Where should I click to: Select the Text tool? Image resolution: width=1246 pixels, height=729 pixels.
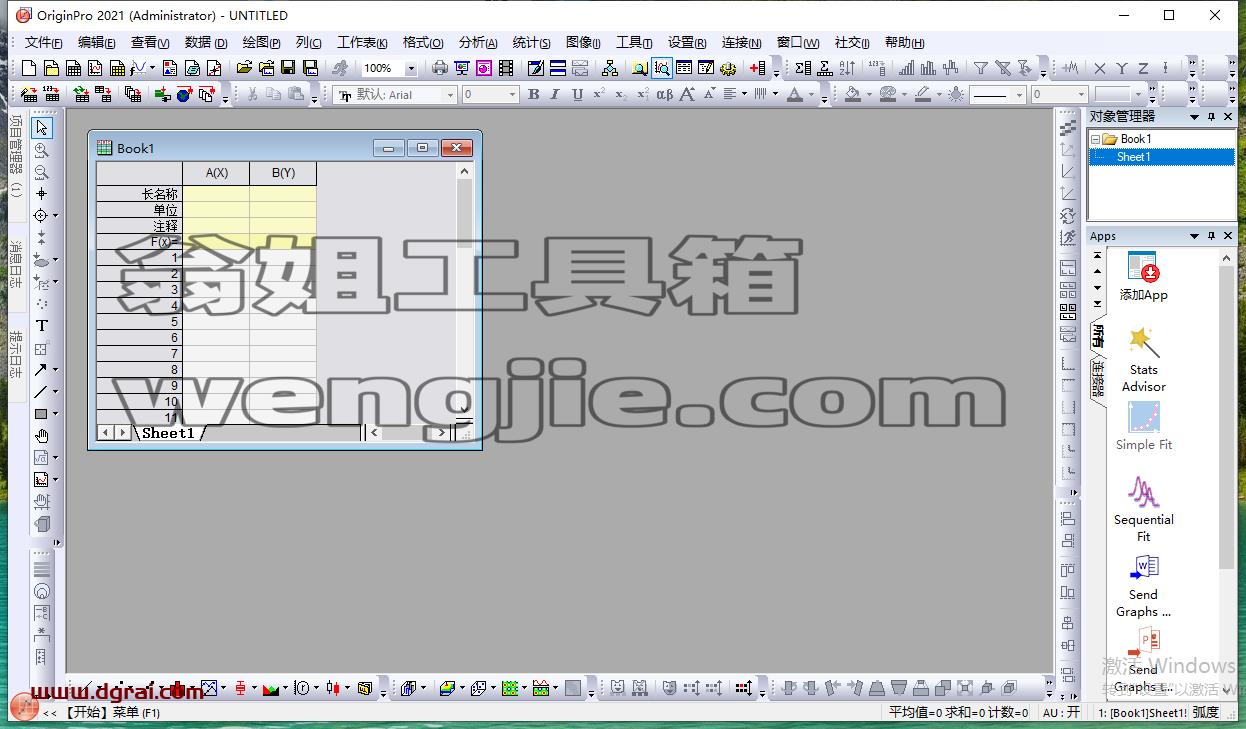tap(41, 326)
